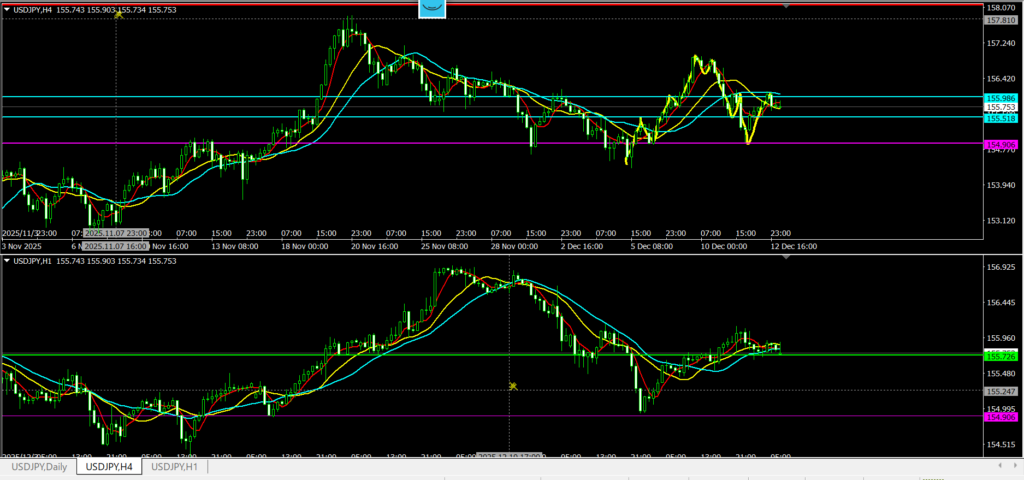Click the 155.247 price label on H1 chart
1024x480 pixels.
[1001, 390]
